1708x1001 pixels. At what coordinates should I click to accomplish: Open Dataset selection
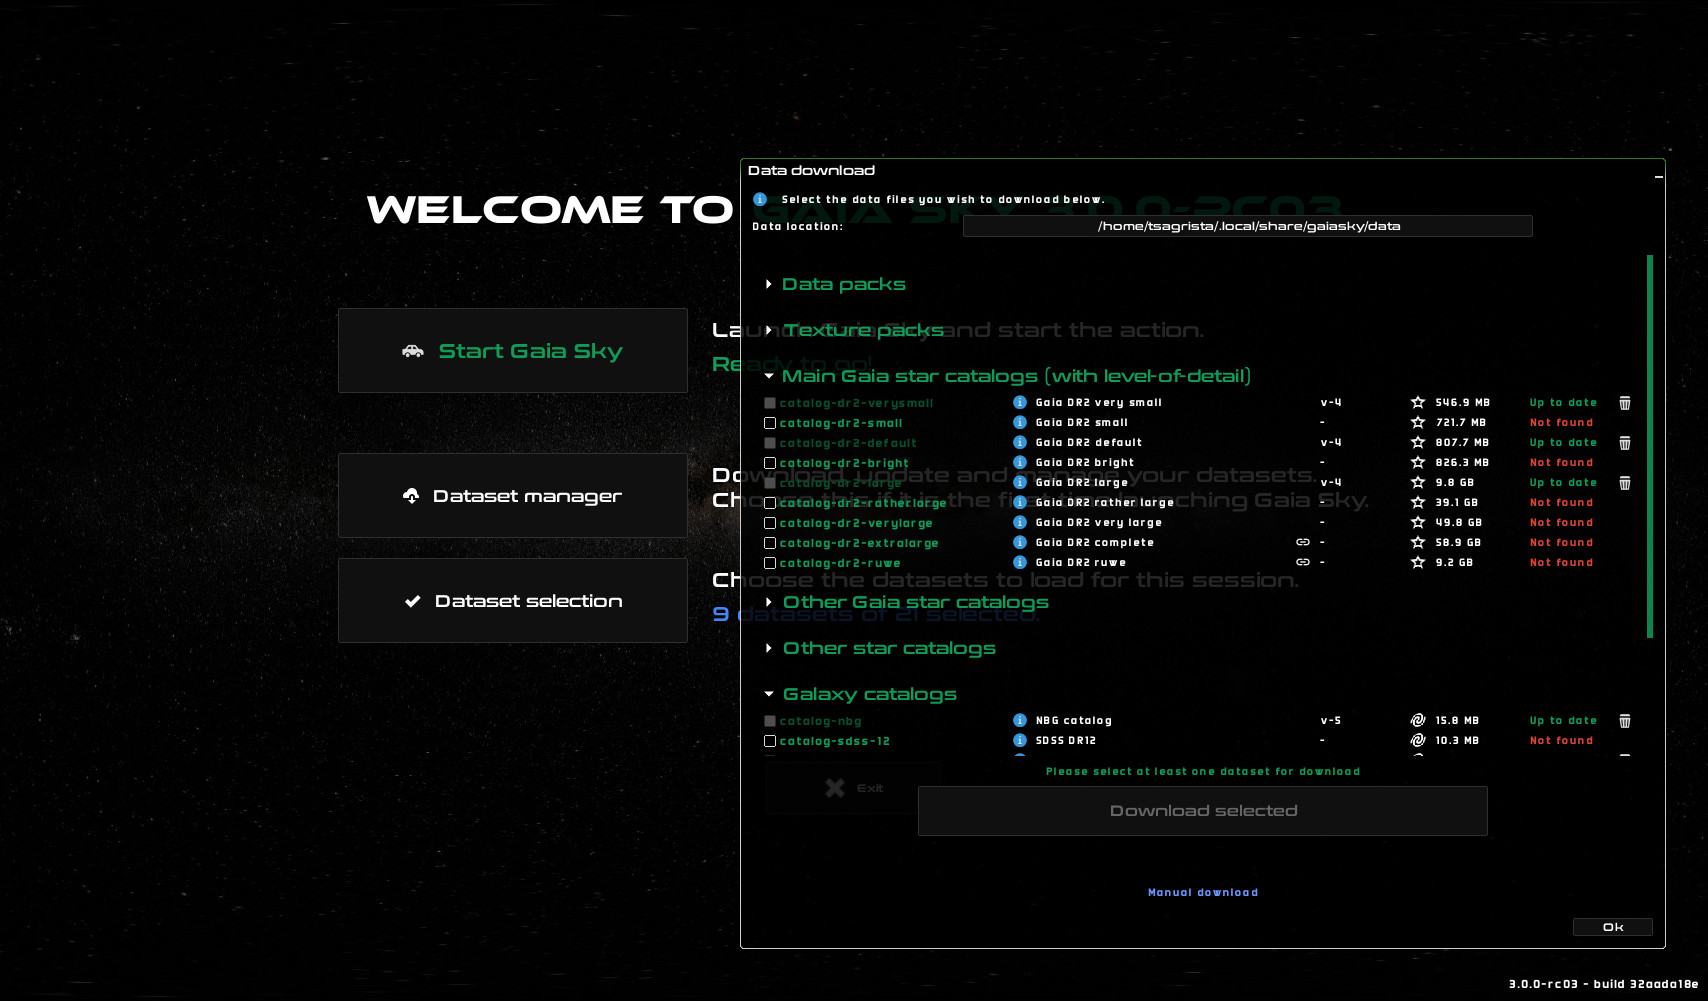(513, 601)
